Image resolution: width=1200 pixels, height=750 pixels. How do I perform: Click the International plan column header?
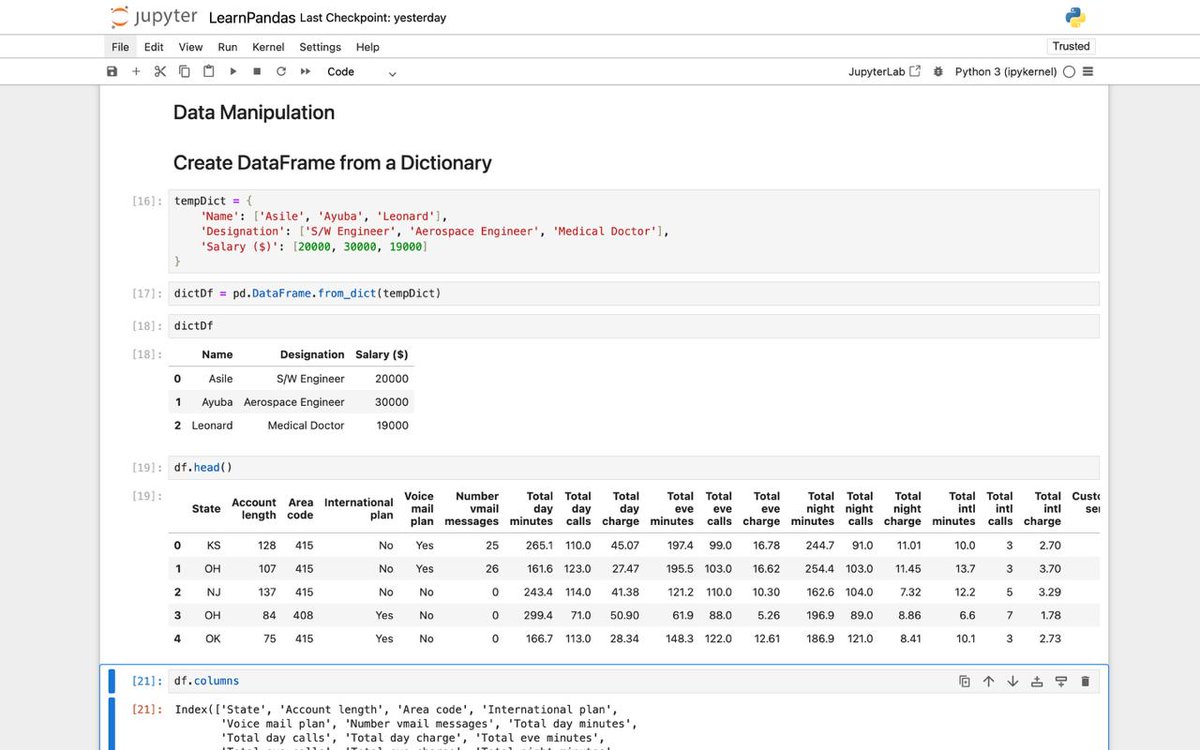(359, 509)
